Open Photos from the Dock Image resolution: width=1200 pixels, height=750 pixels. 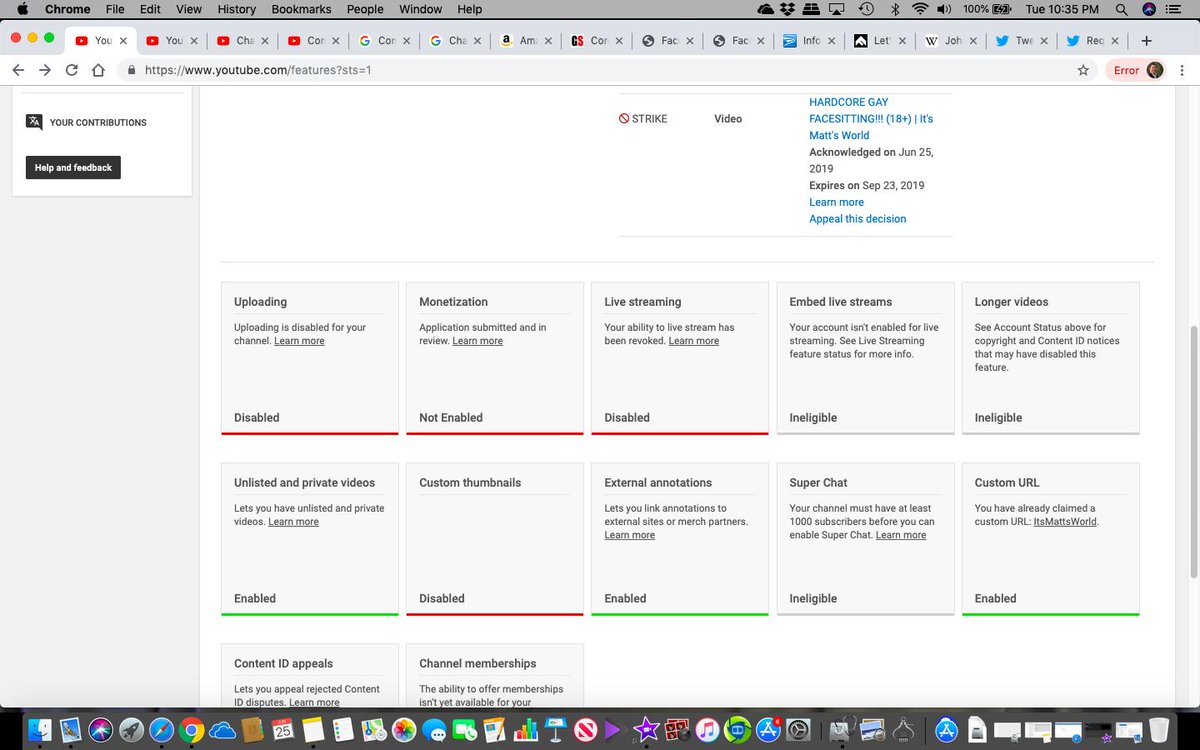point(403,730)
